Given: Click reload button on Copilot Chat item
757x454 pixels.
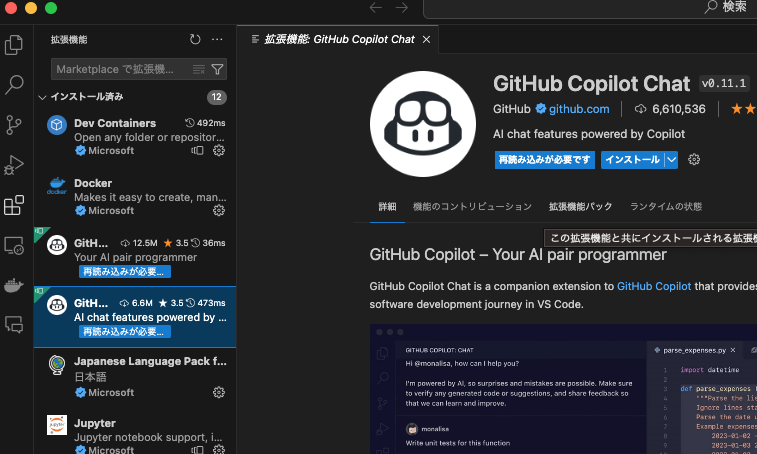Looking at the screenshot, I should tap(125, 332).
